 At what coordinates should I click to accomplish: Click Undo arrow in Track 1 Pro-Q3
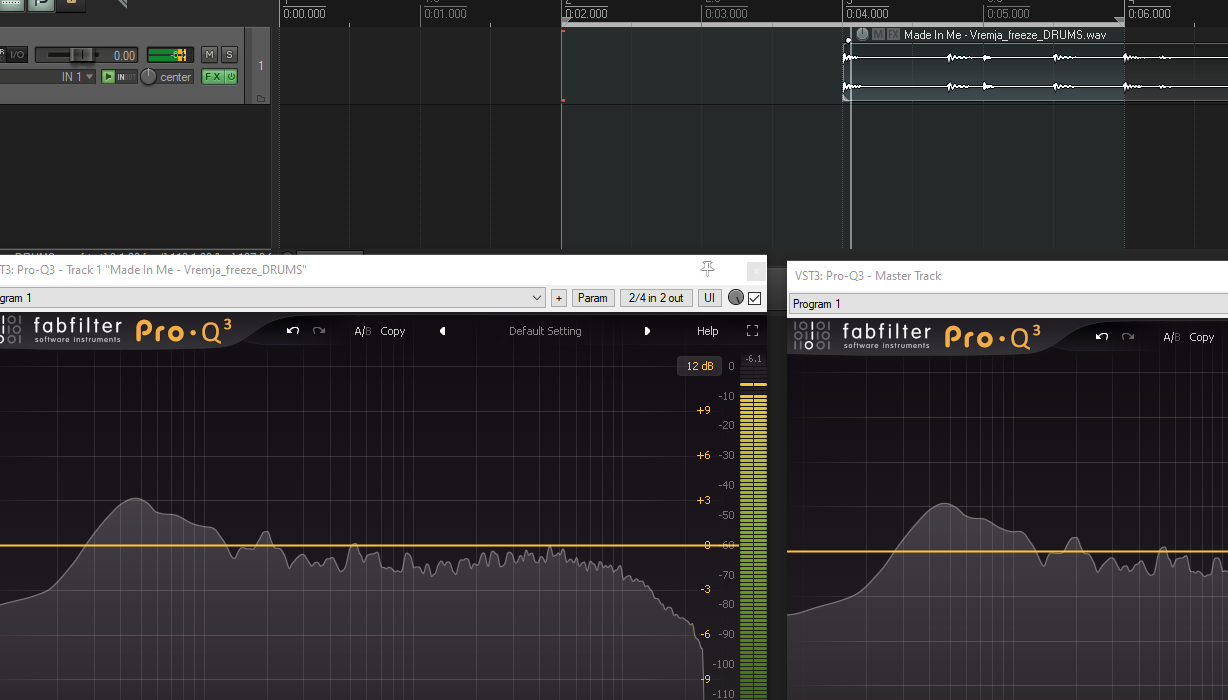tap(293, 331)
